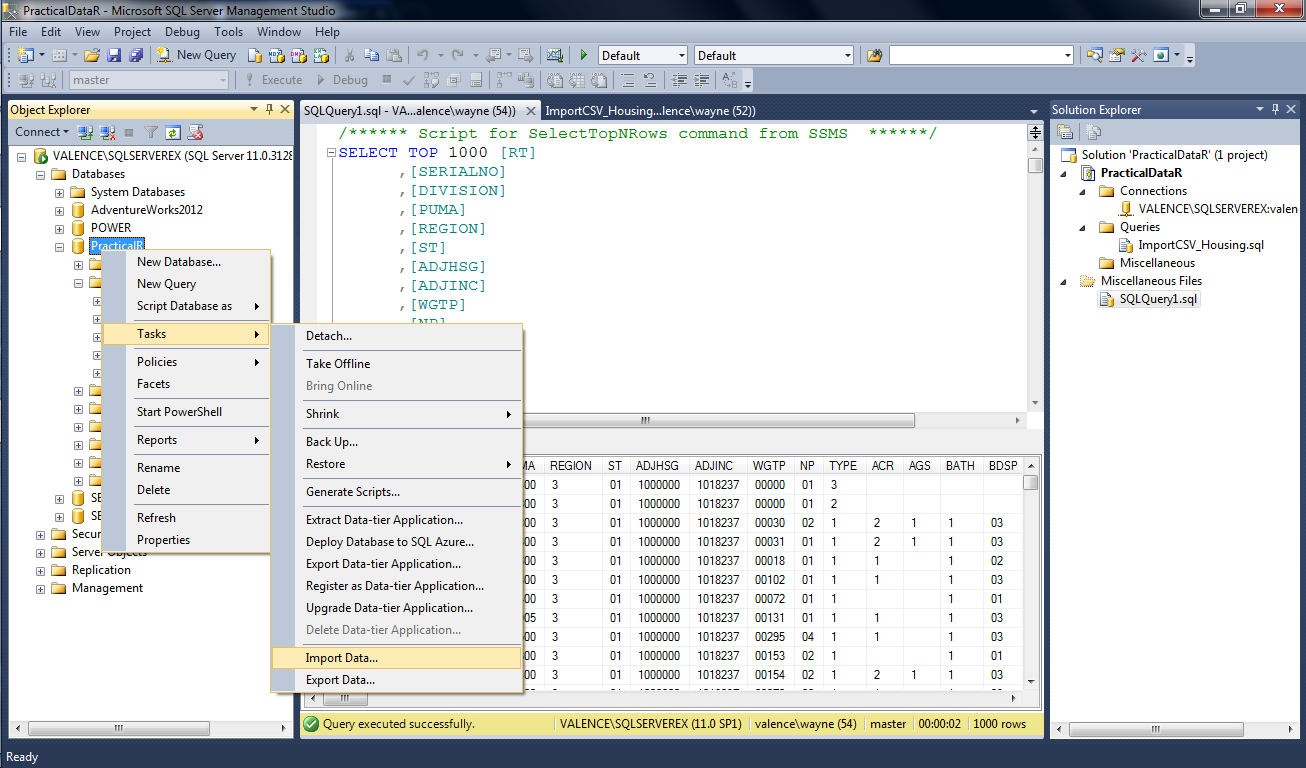Screen dimensions: 1306x768
Task: Click Object Explorer Stop script icon
Action: click(x=128, y=132)
